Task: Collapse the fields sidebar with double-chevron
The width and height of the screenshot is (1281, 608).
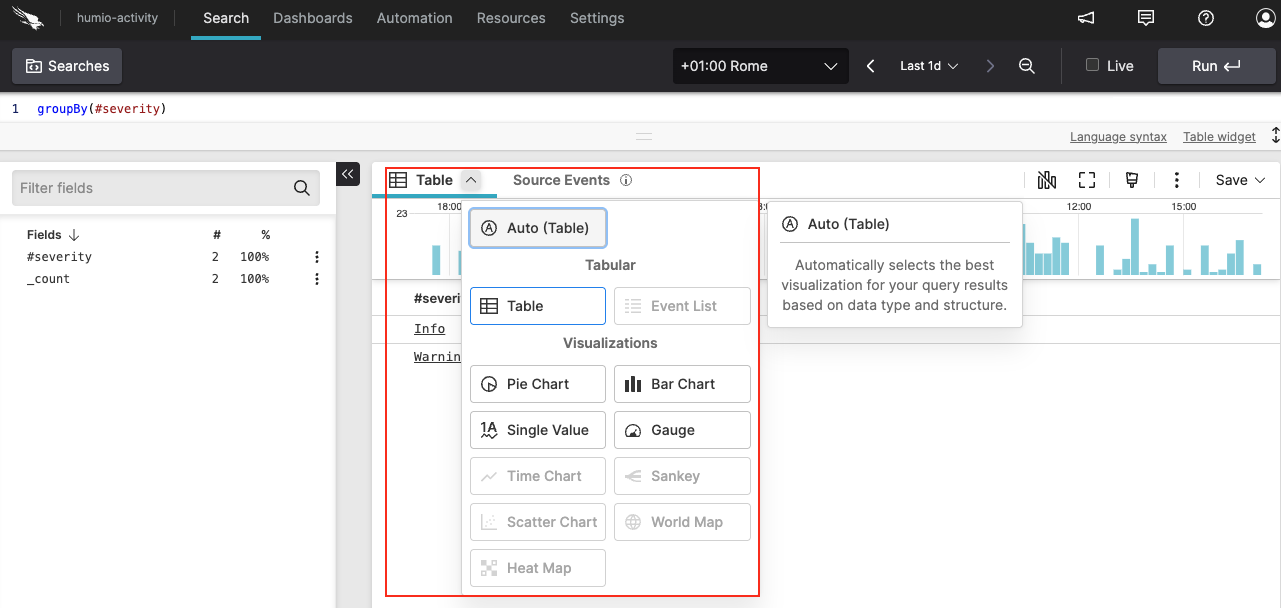Action: click(x=348, y=173)
